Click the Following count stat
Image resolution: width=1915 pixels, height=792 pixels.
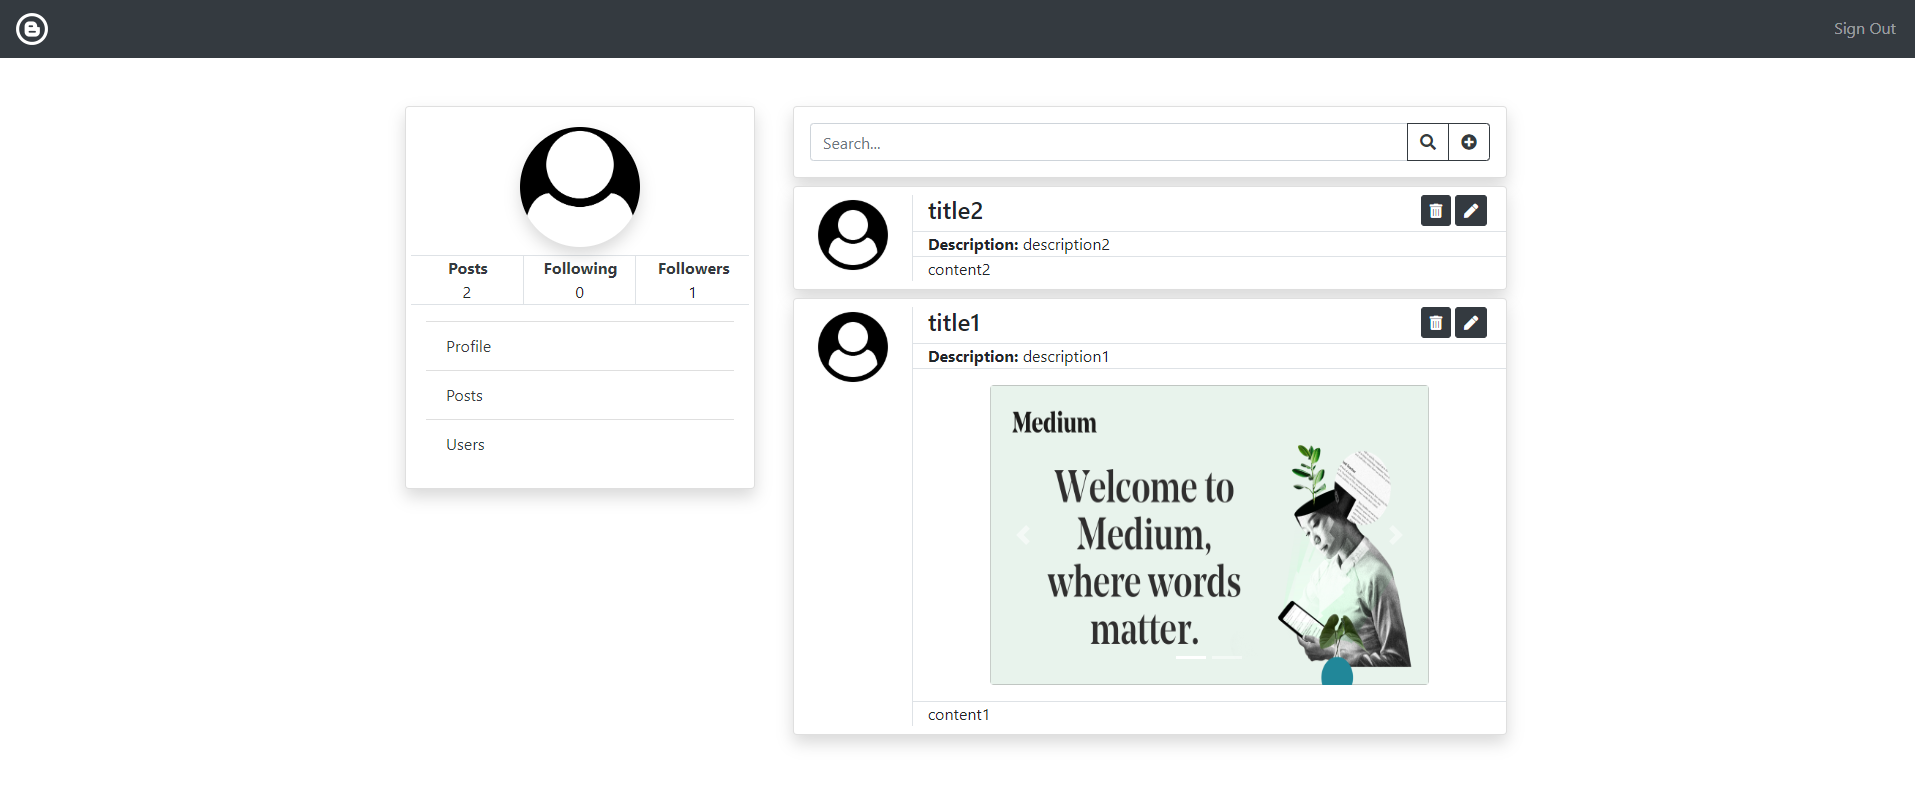[580, 280]
